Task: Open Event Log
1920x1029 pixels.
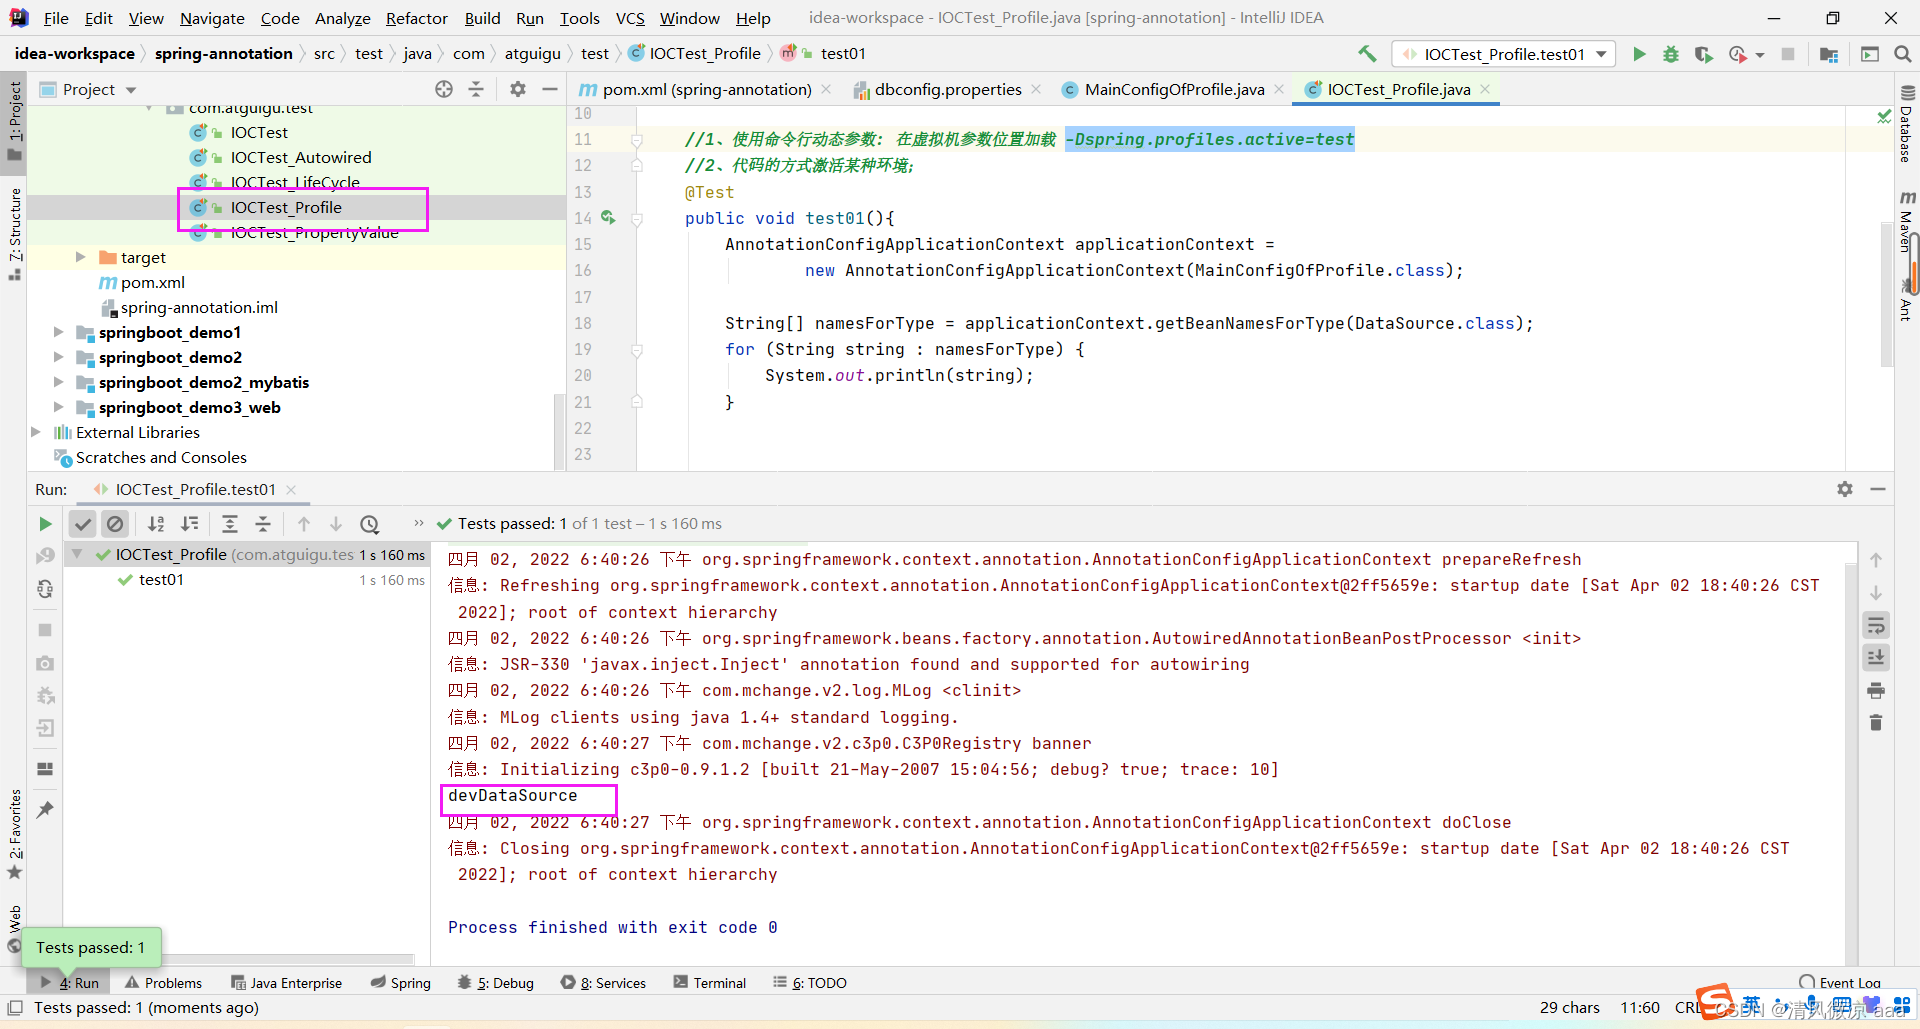Action: point(1840,983)
